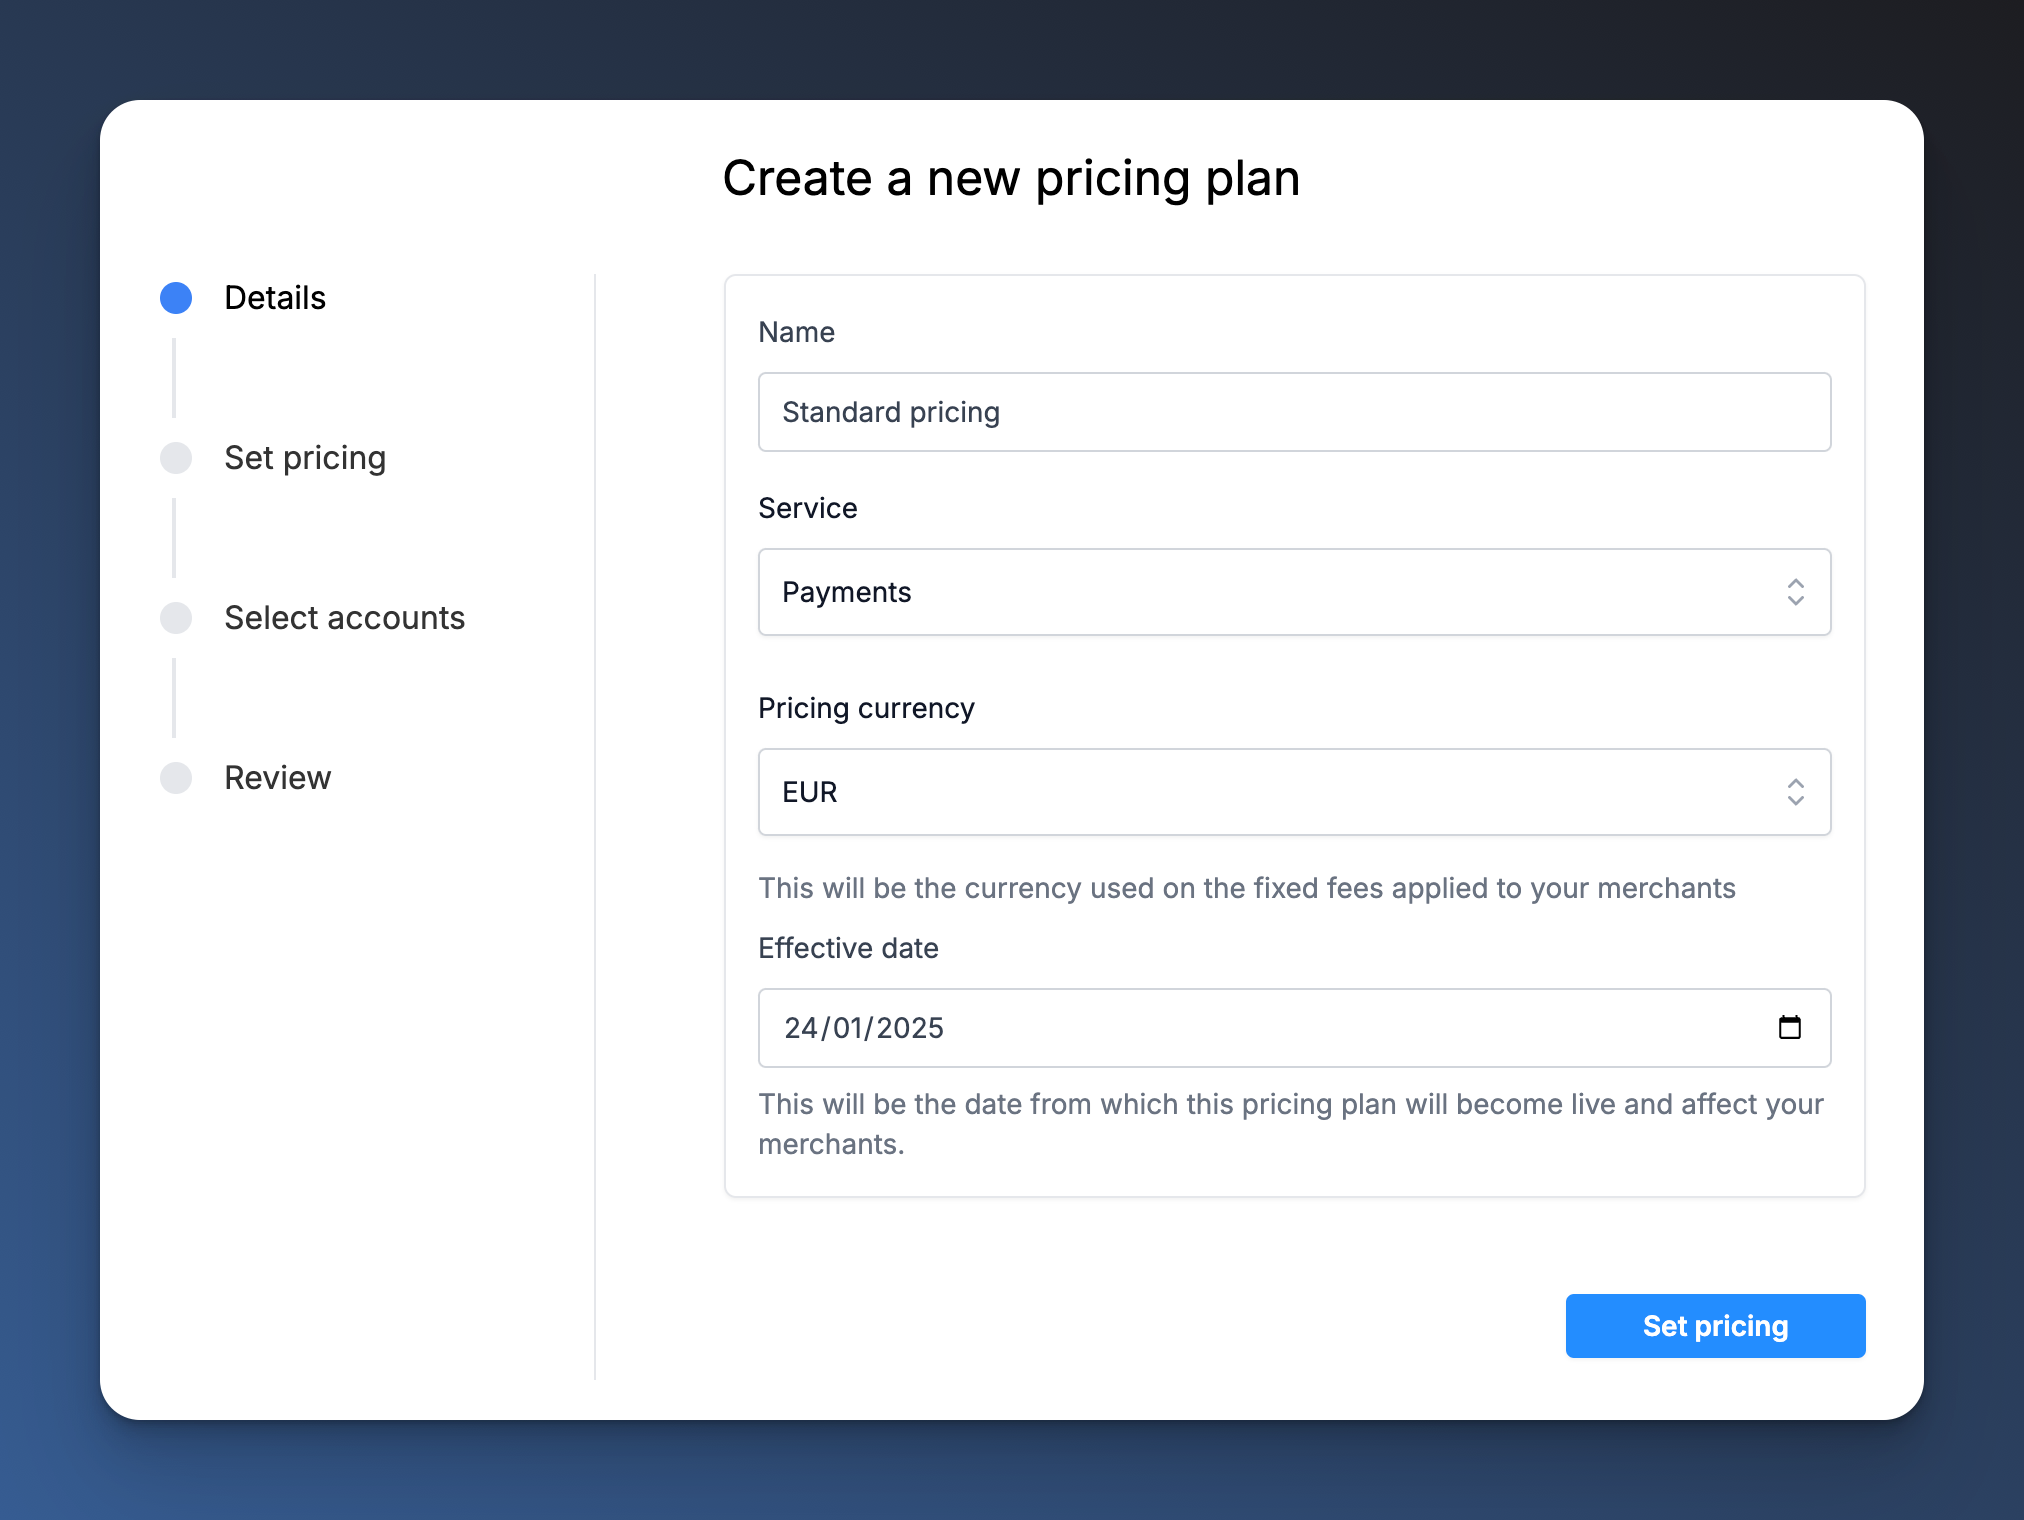
Task: Go to the Details step label
Action: (x=275, y=298)
